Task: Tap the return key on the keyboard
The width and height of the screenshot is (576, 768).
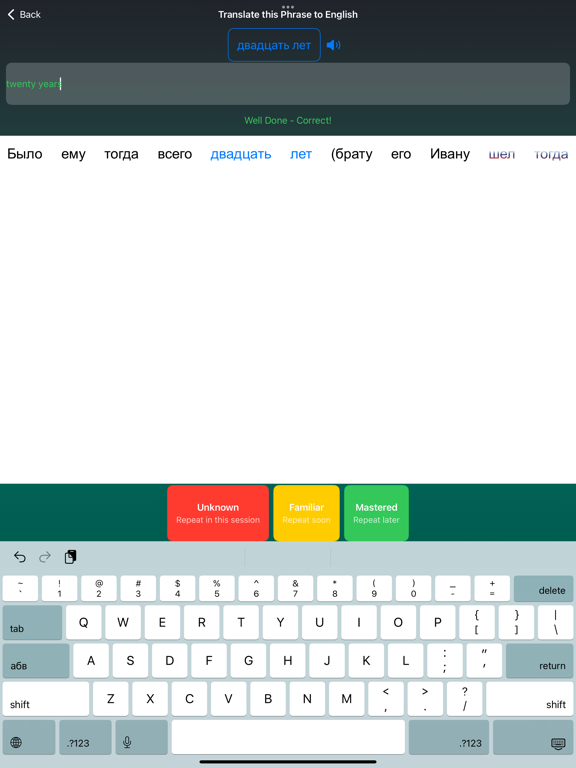Action: [x=539, y=661]
